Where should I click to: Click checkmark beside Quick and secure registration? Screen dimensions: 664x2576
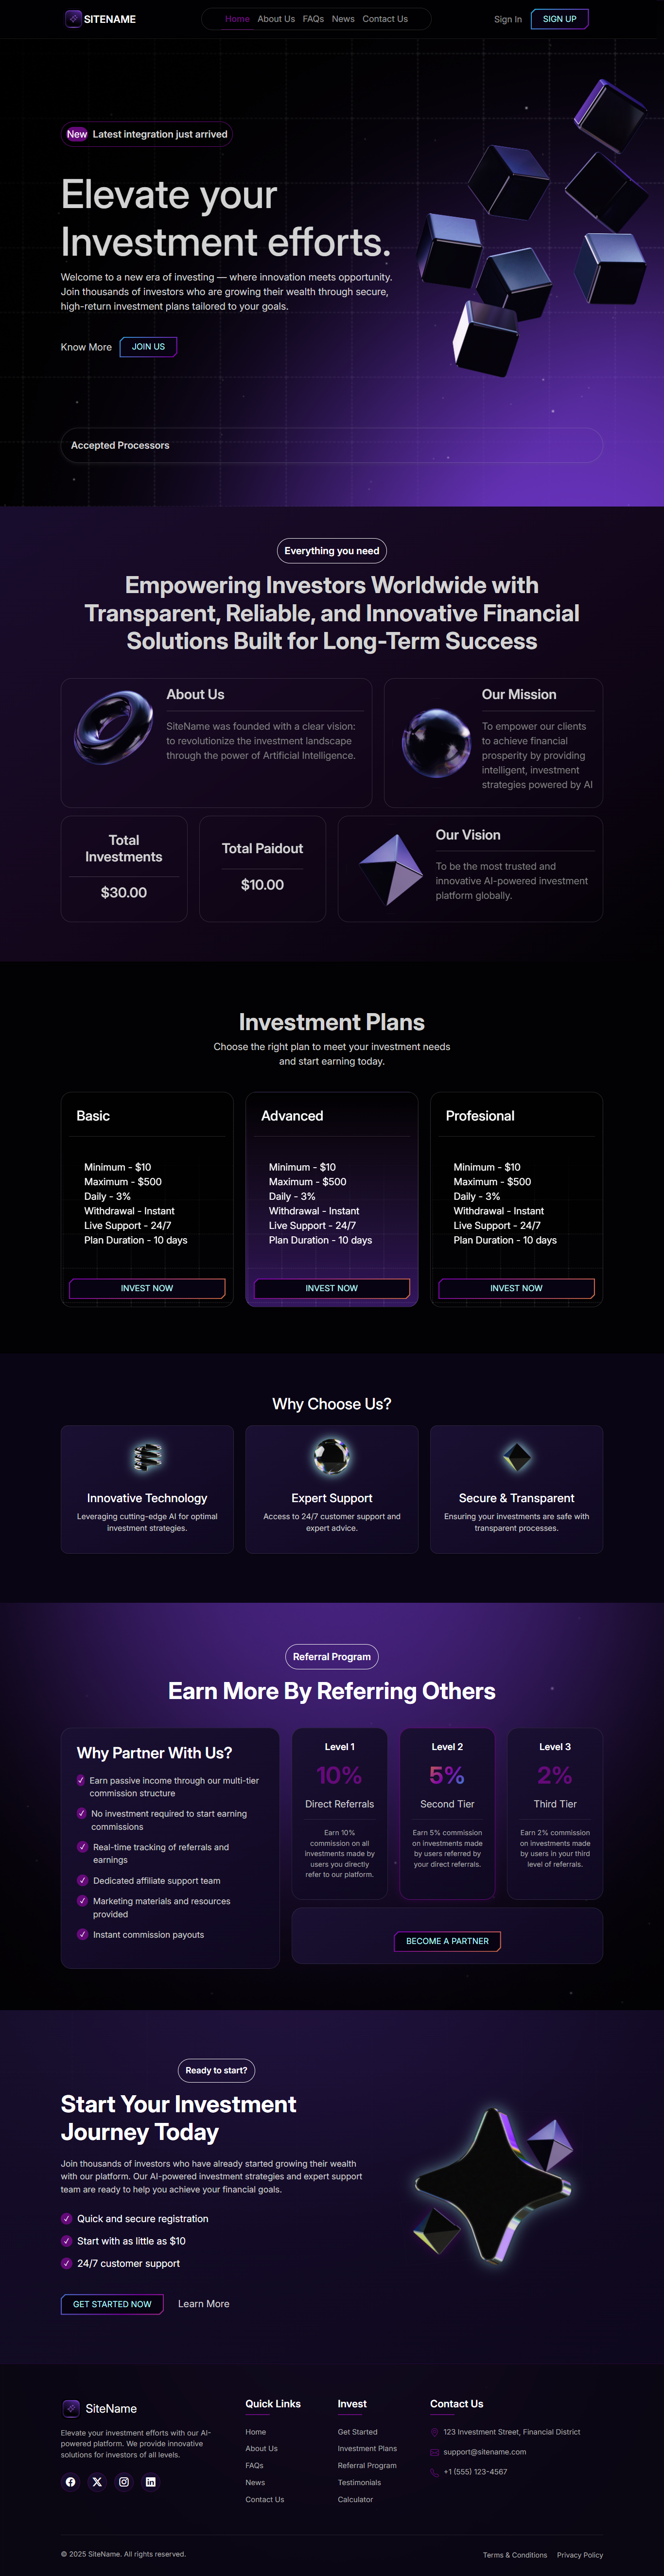(67, 2218)
